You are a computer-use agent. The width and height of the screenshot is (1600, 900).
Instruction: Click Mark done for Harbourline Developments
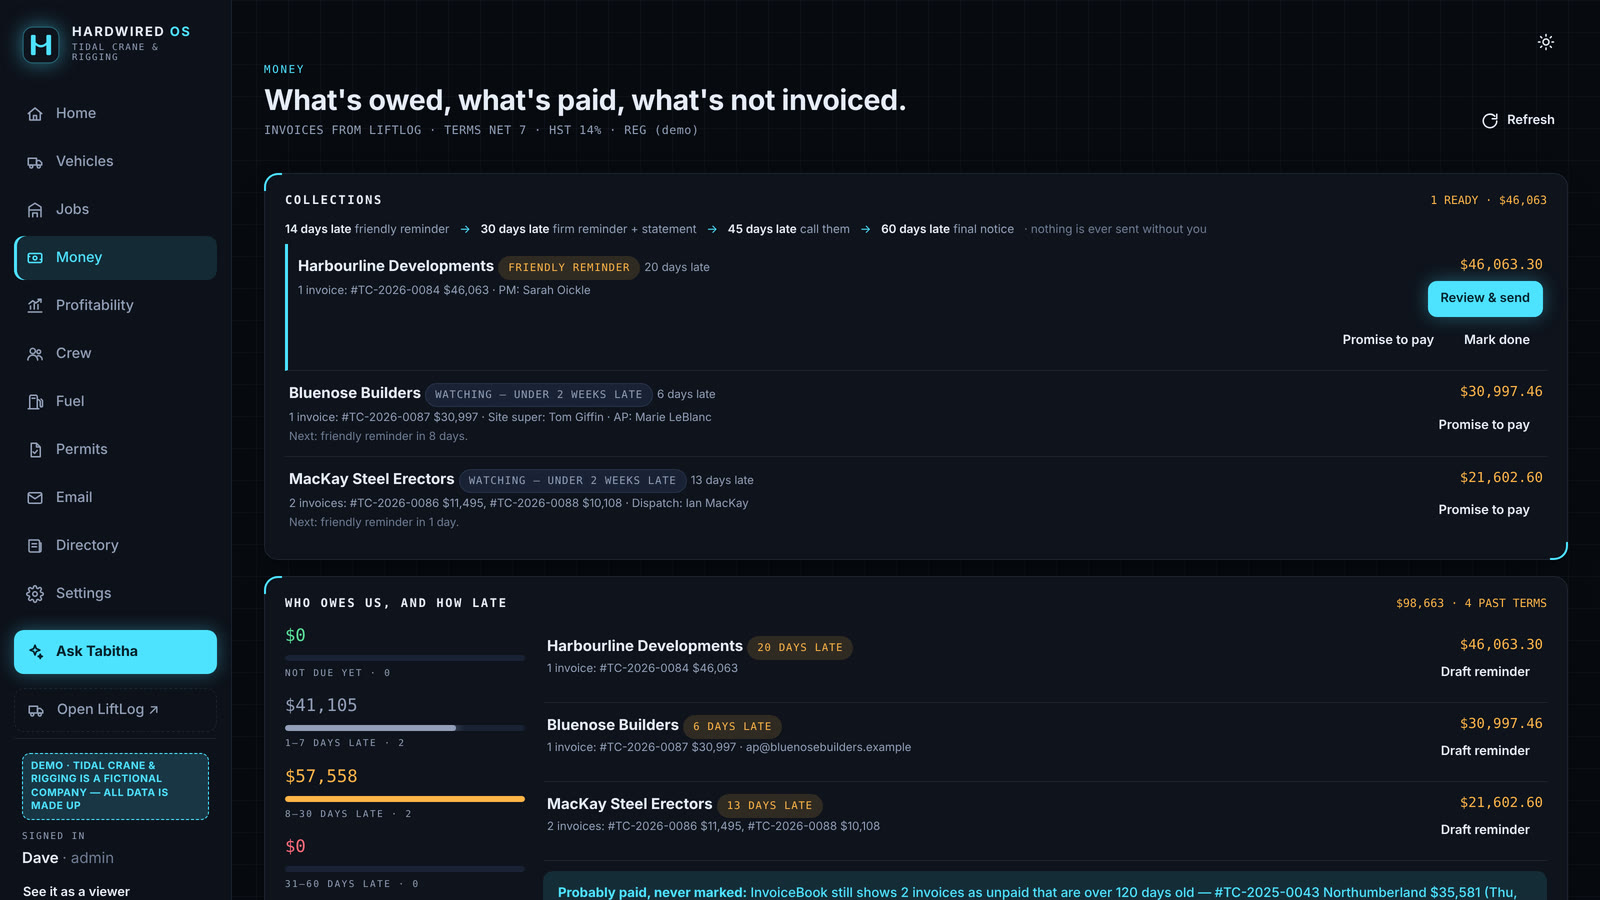(x=1497, y=340)
